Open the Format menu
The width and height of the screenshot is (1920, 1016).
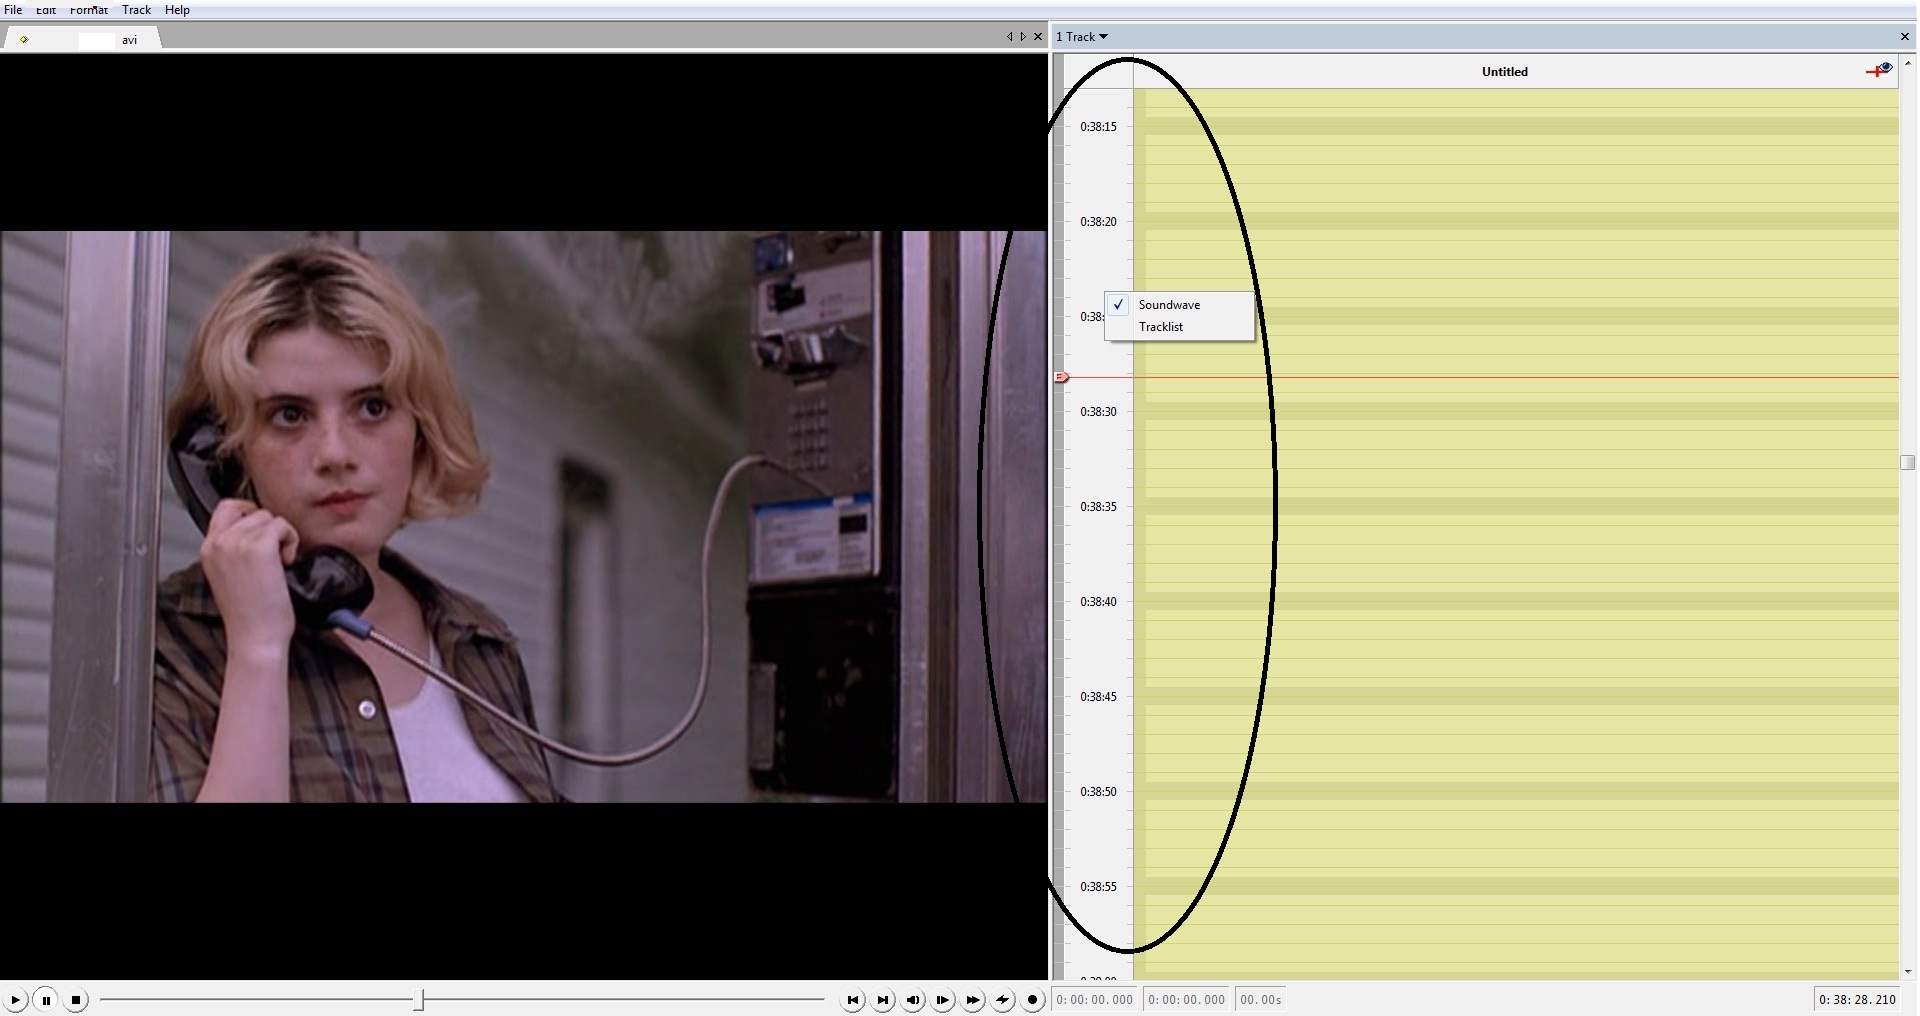point(89,9)
